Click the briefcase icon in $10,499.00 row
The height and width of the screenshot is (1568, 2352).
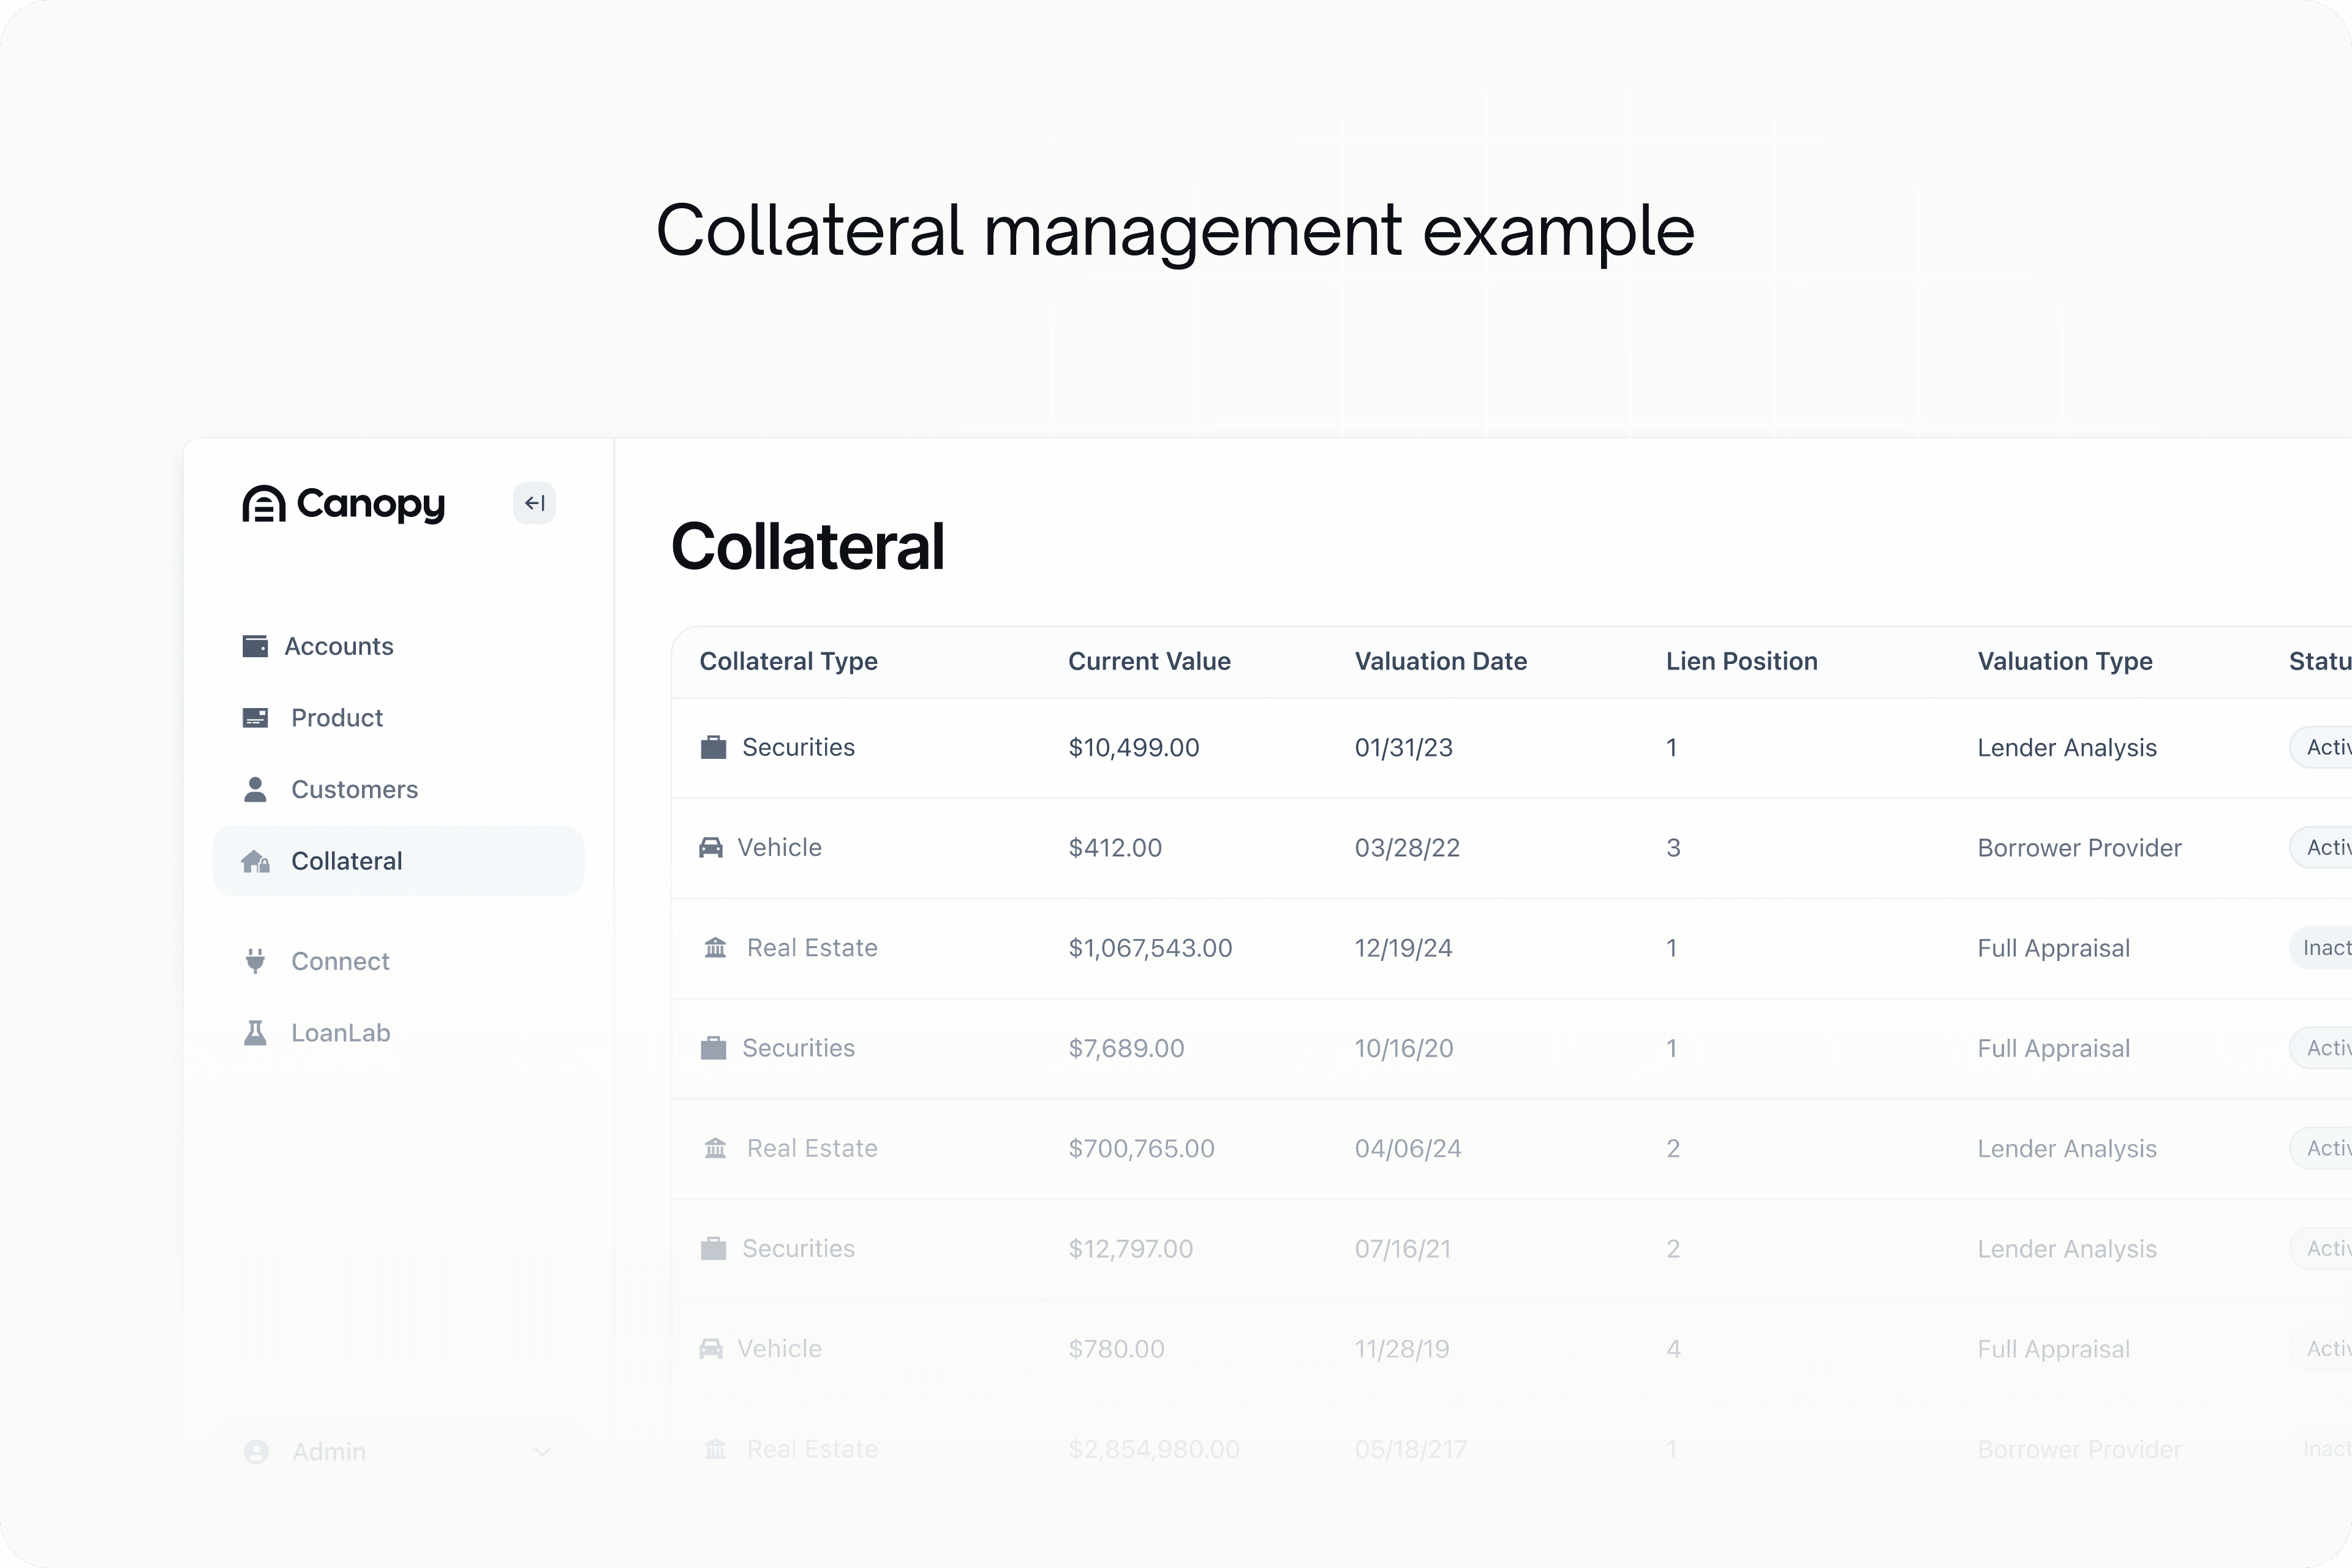coord(713,748)
